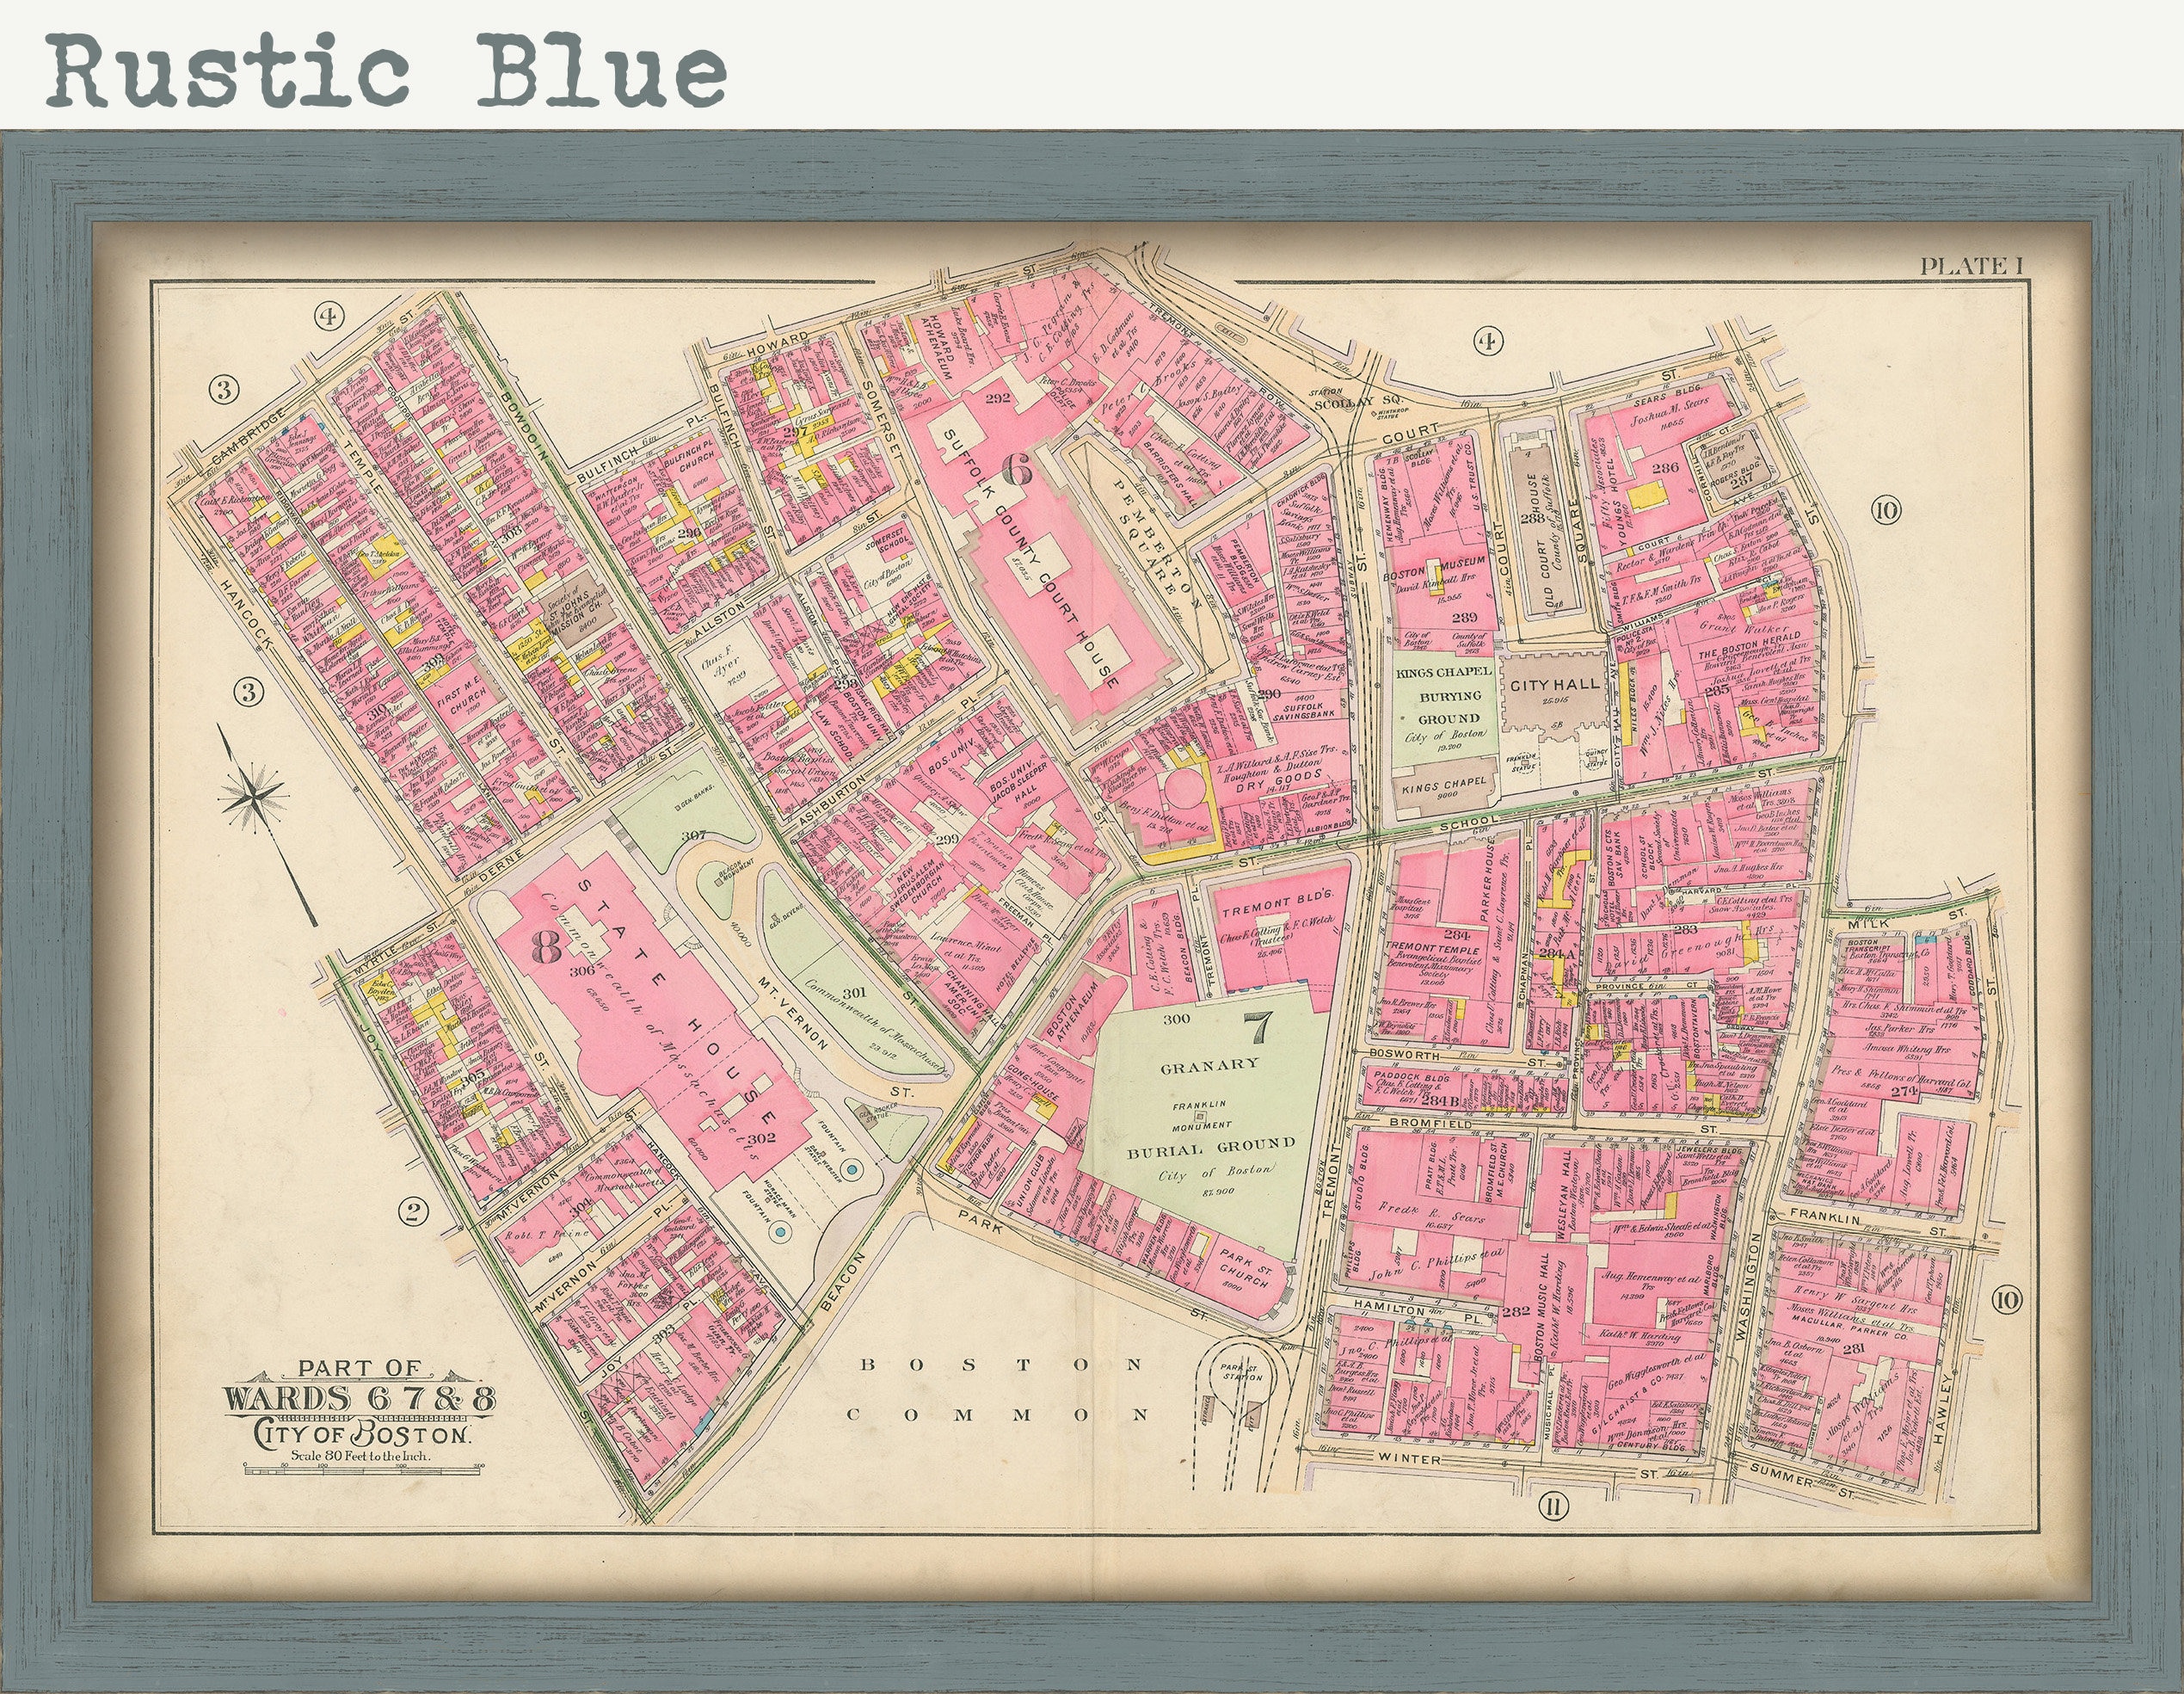The height and width of the screenshot is (1694, 2184).
Task: Click "CITY OF BOSTON" in the title cartouche
Action: tap(363, 1433)
